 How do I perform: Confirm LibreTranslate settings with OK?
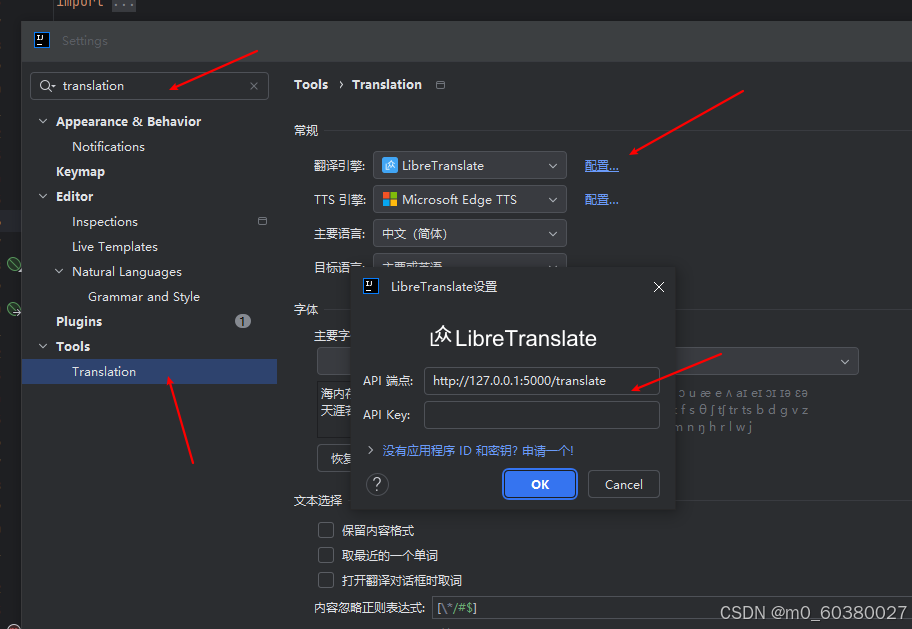click(x=540, y=484)
